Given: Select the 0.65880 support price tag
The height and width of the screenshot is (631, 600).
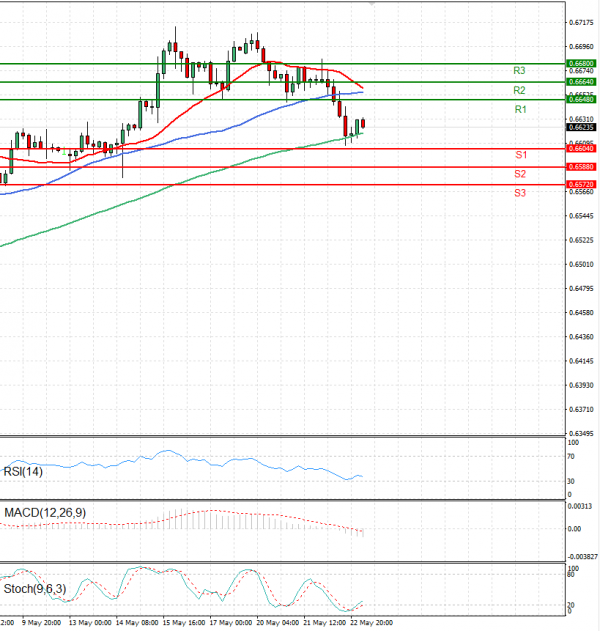Looking at the screenshot, I should (x=581, y=167).
